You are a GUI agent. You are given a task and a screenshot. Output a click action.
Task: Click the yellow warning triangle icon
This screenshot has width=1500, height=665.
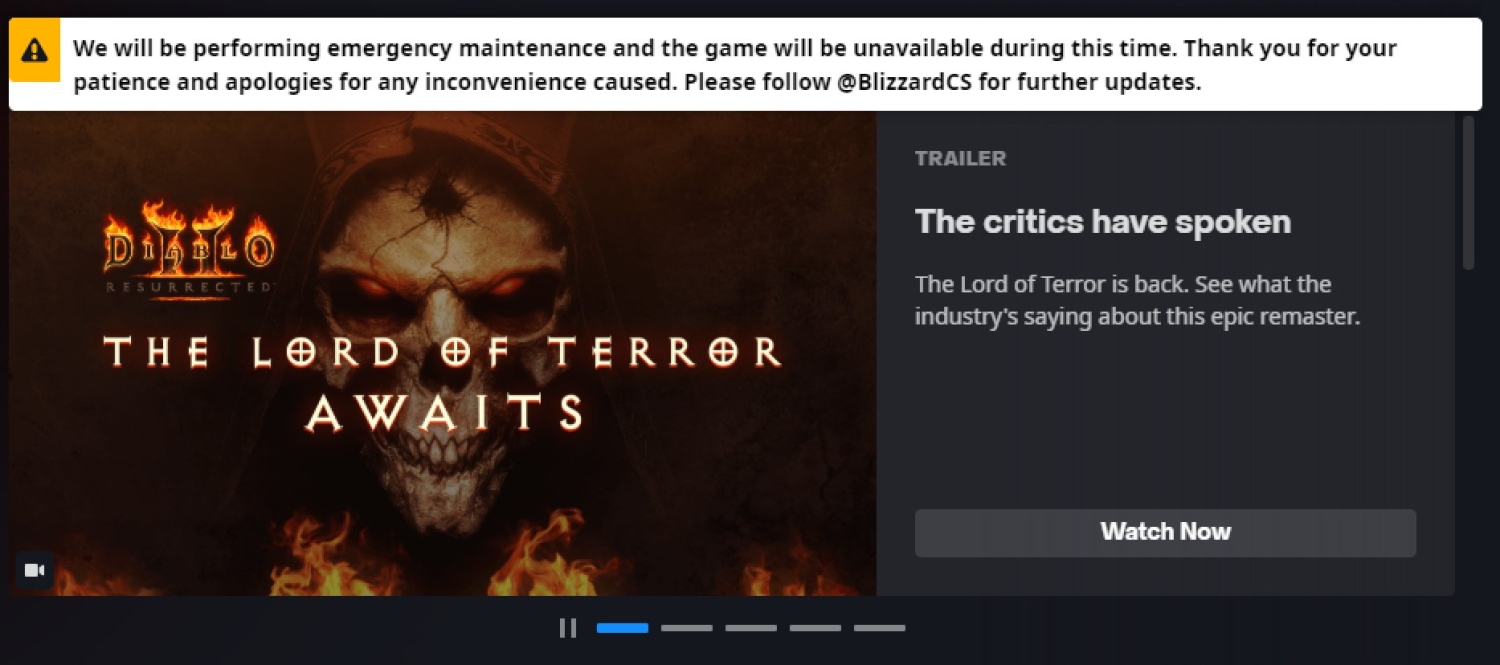click(x=35, y=50)
